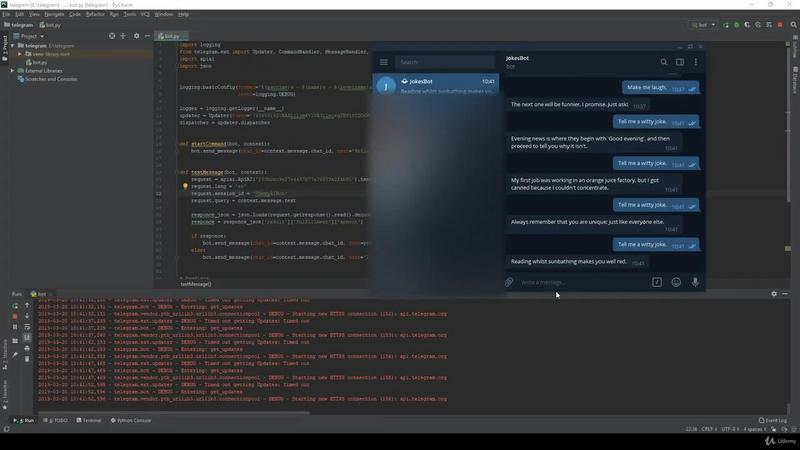Click the Profile icon in main toolbar
800x450 pixels.
pos(758,25)
